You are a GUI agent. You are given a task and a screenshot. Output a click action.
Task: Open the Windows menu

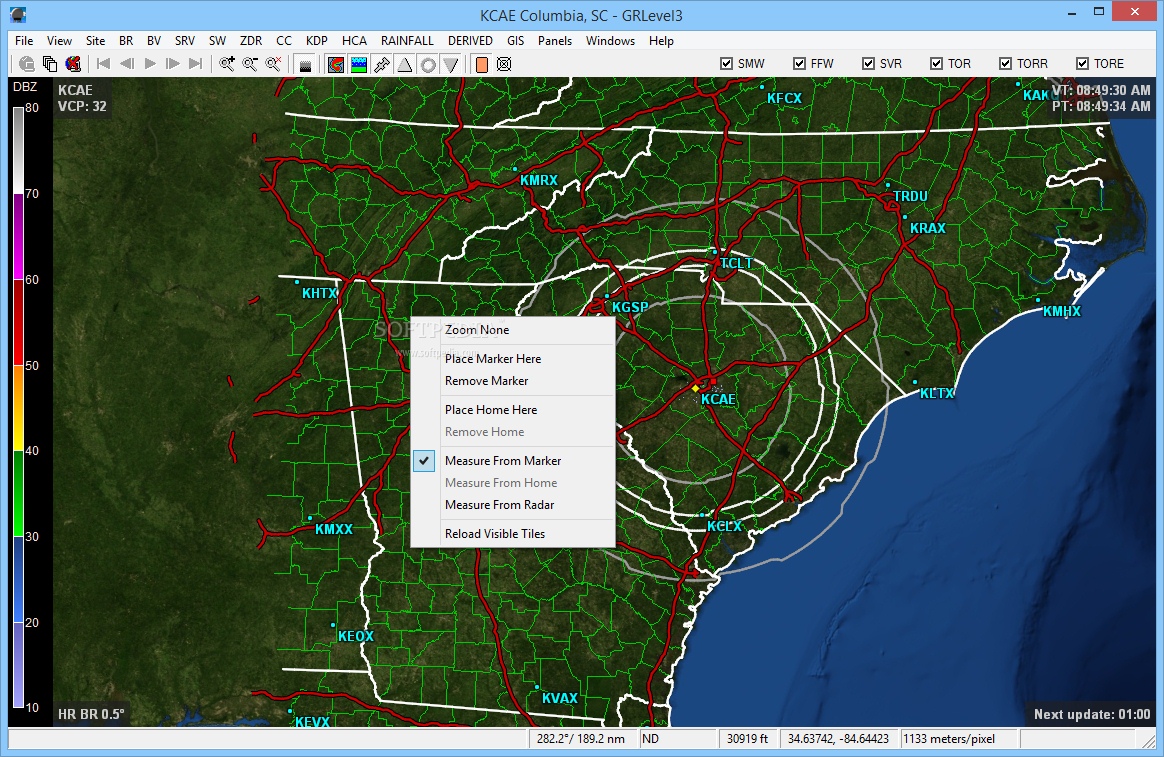610,41
